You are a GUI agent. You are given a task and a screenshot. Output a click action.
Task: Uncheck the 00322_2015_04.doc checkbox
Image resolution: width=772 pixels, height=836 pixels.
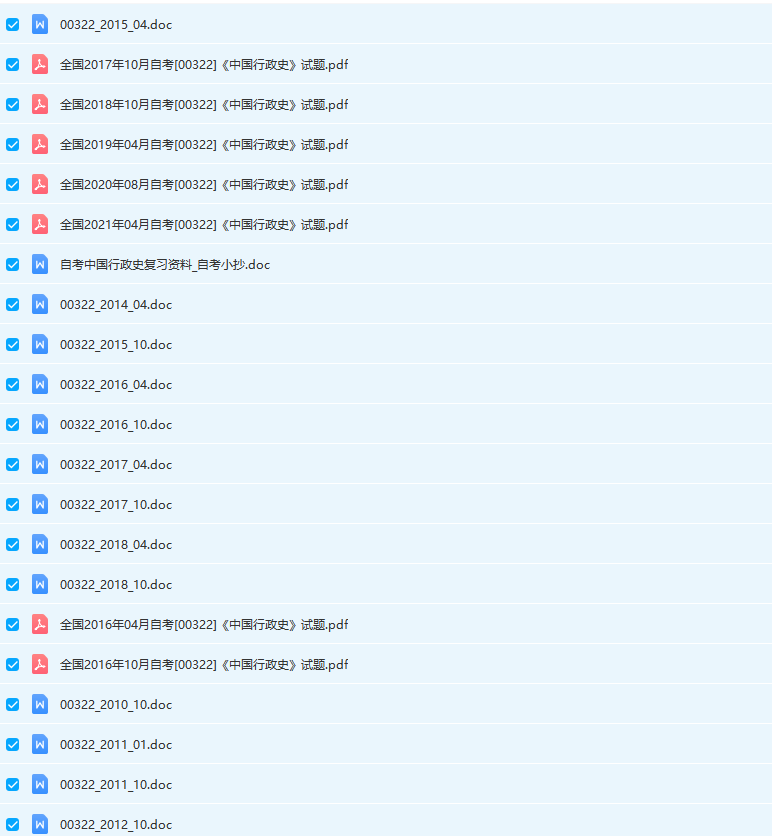[x=13, y=25]
